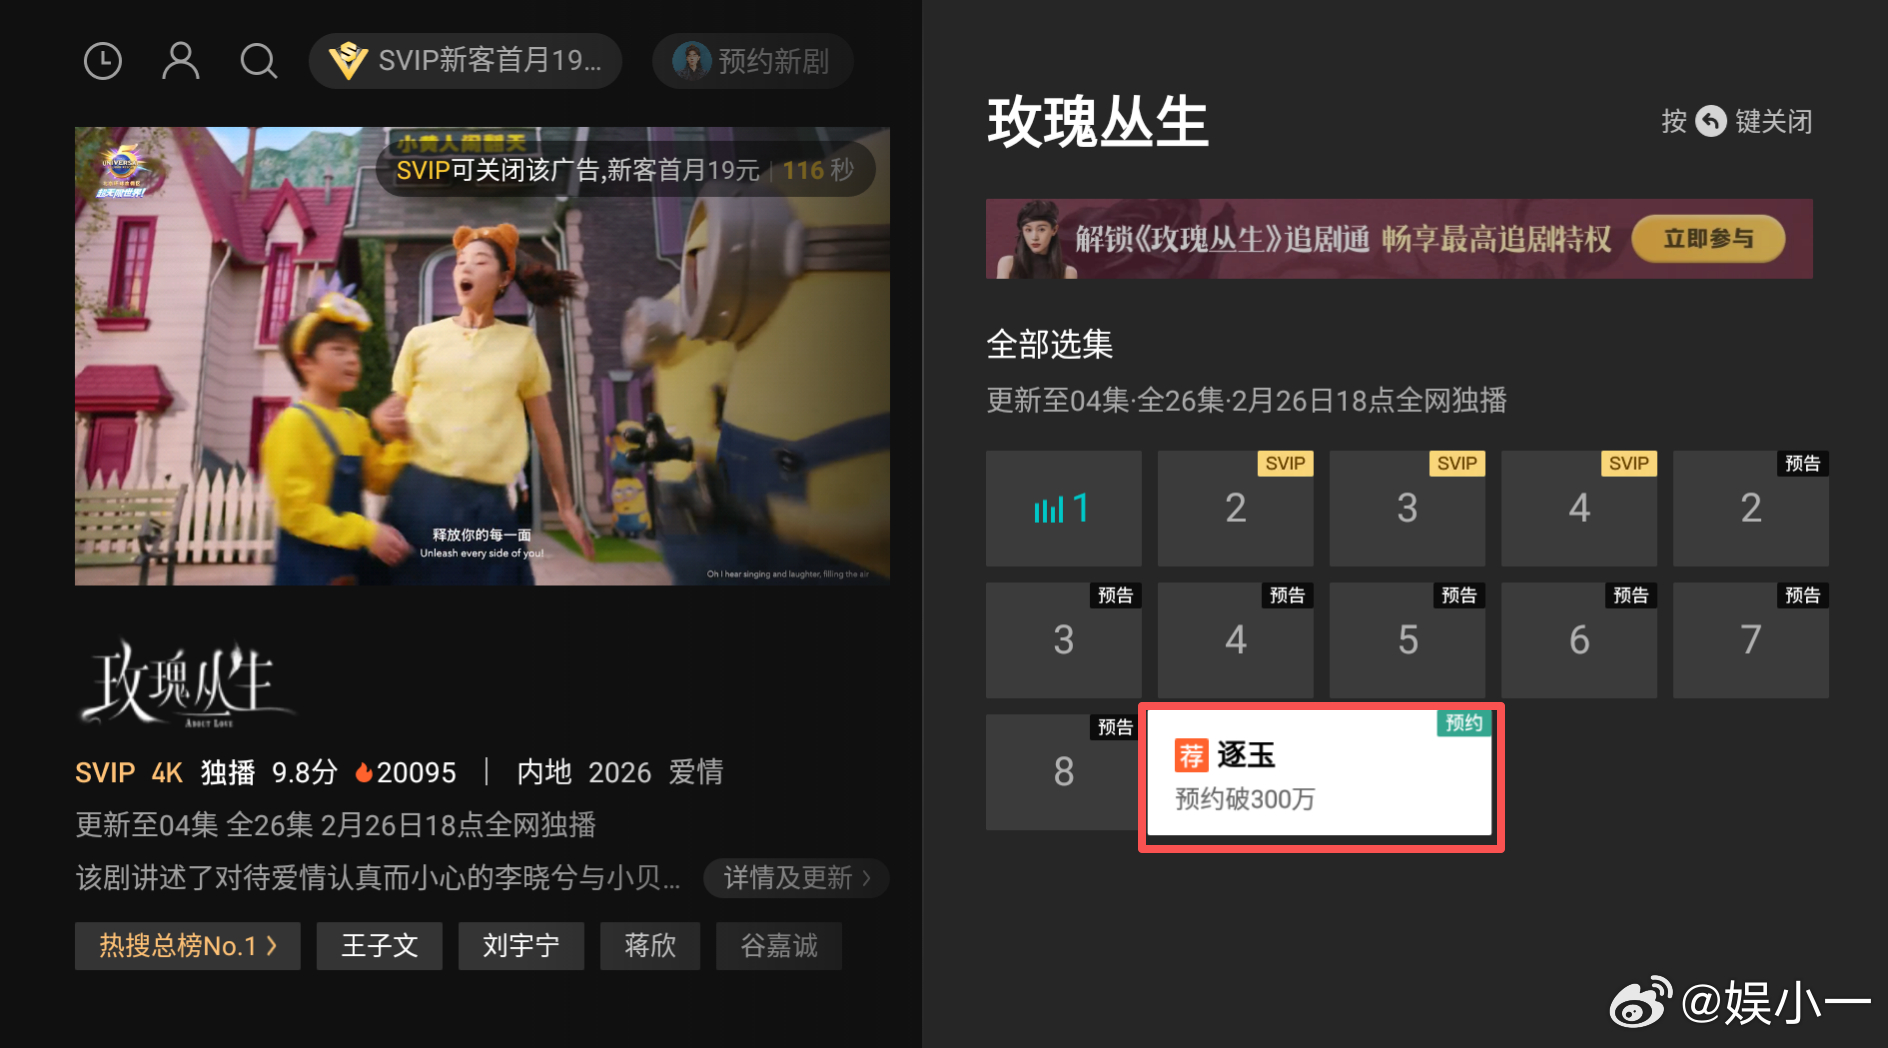Click the 荐 recommendation badge on 逐玉 card
The width and height of the screenshot is (1888, 1048).
(x=1190, y=755)
